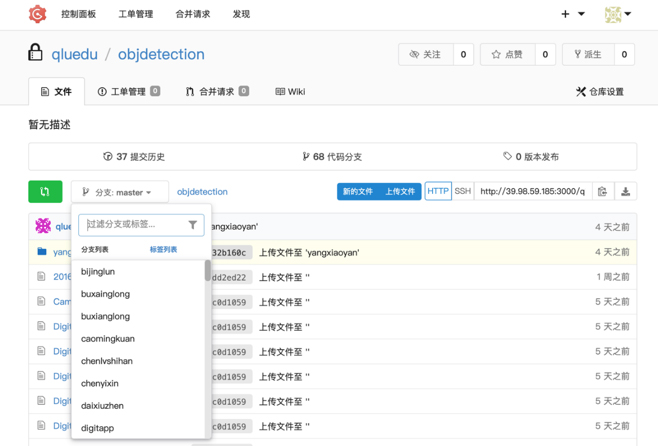Click the green compare branches button

point(45,192)
